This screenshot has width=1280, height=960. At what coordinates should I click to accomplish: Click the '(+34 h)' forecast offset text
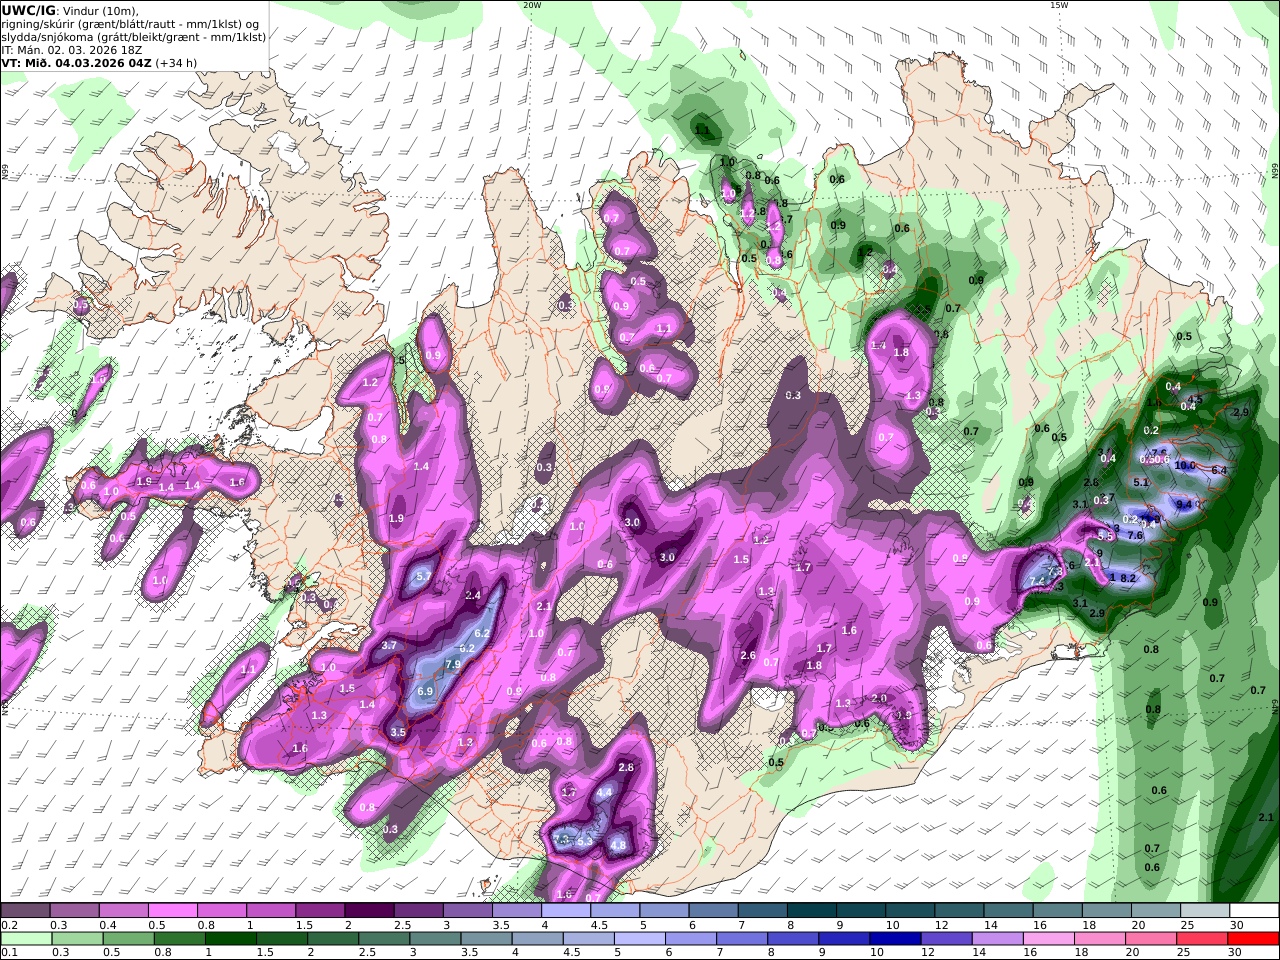176,62
